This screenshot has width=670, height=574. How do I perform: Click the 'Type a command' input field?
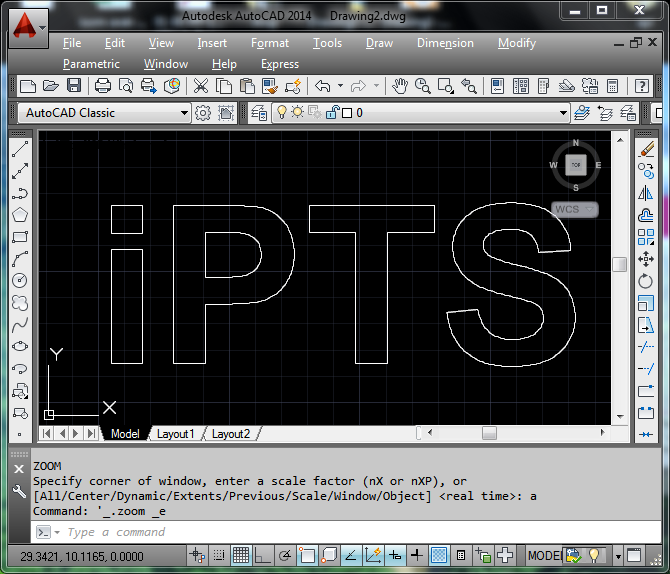tap(346, 532)
